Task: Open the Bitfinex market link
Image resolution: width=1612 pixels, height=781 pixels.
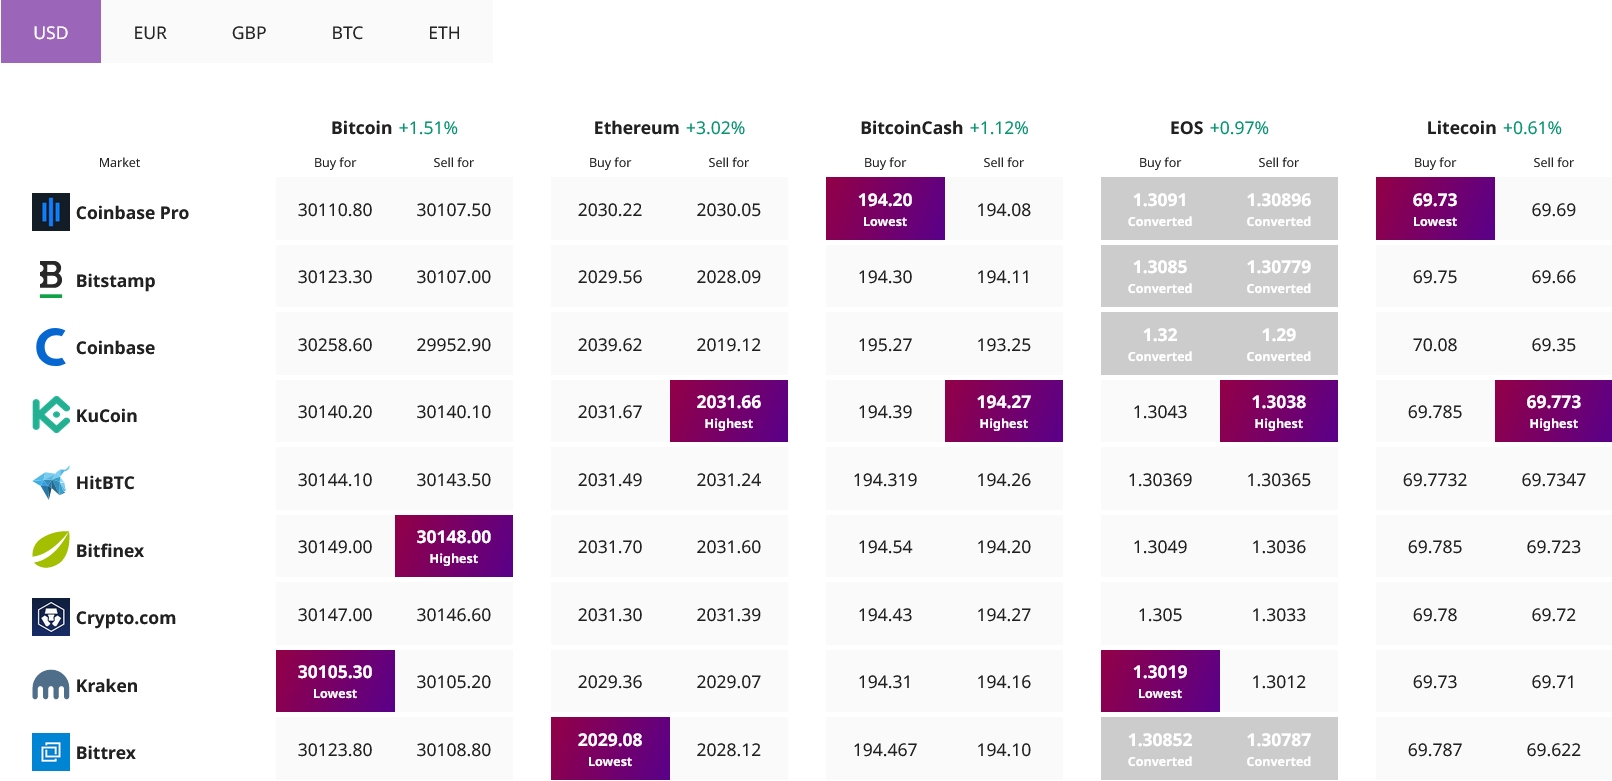Action: (110, 550)
